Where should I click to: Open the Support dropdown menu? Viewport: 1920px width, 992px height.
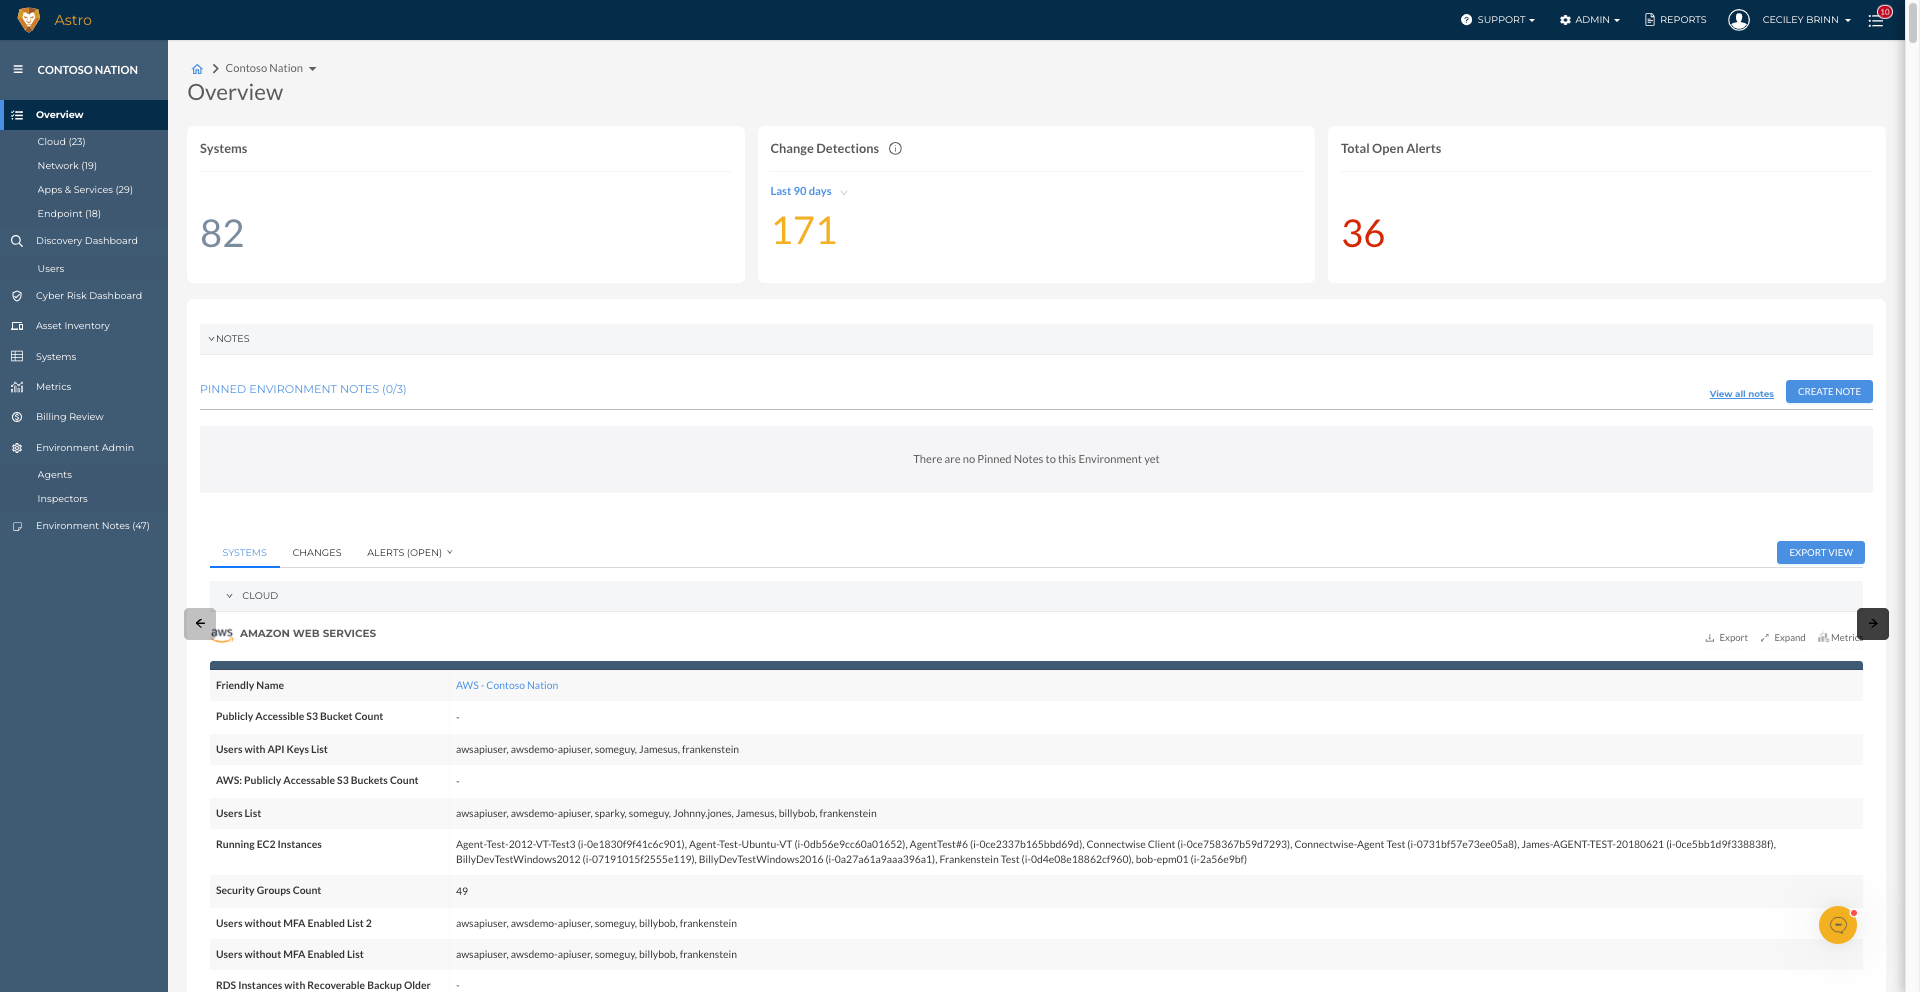pyautogui.click(x=1498, y=20)
